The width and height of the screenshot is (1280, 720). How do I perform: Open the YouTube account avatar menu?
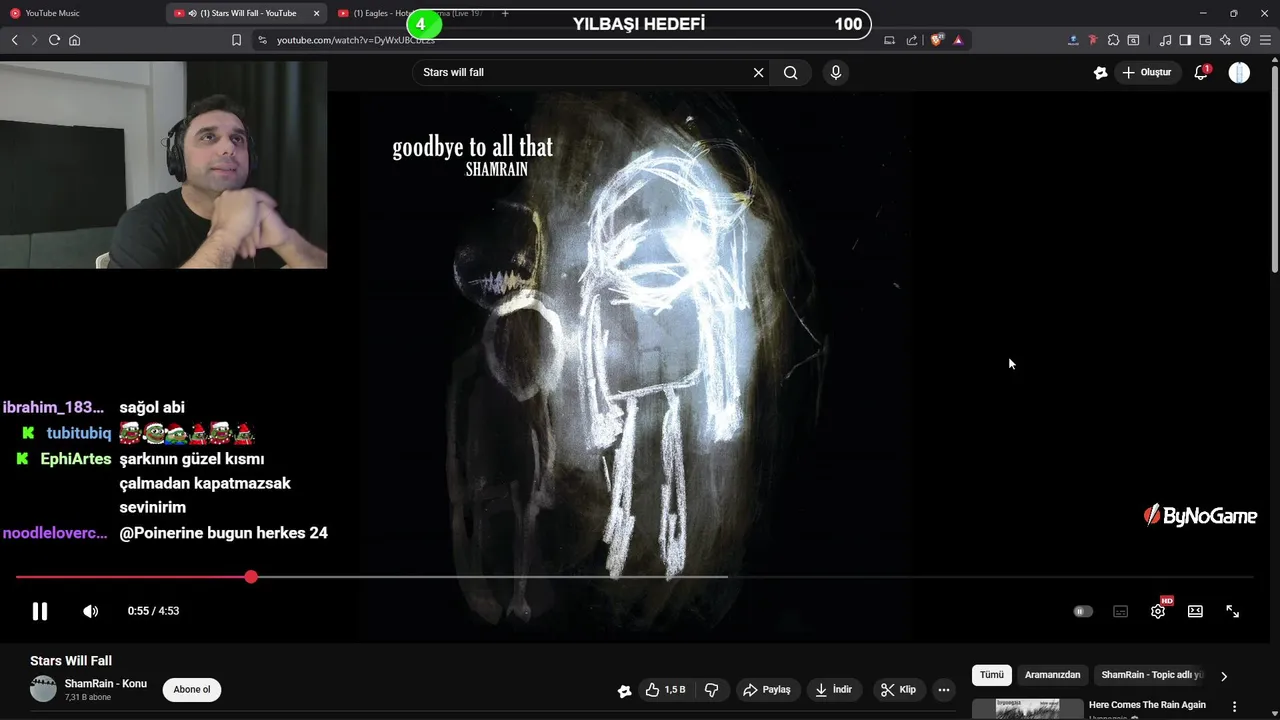1239,72
